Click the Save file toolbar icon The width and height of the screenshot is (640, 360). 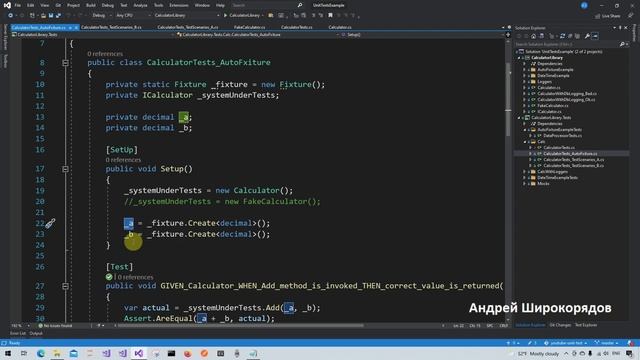click(51, 16)
